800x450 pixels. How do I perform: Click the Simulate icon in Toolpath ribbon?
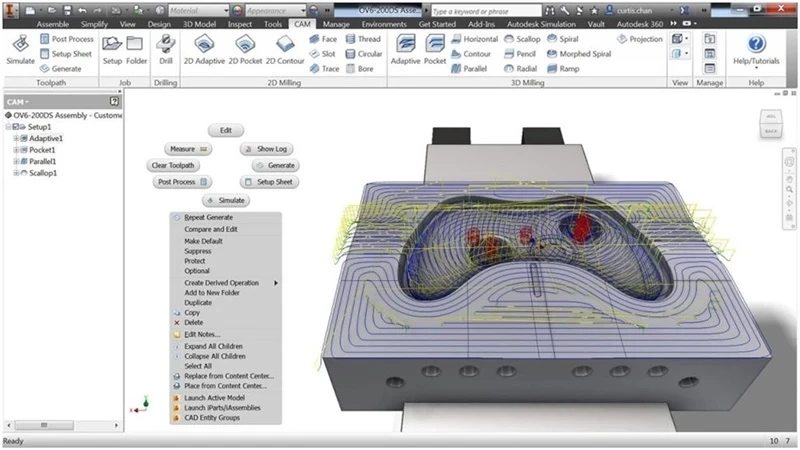coord(20,49)
